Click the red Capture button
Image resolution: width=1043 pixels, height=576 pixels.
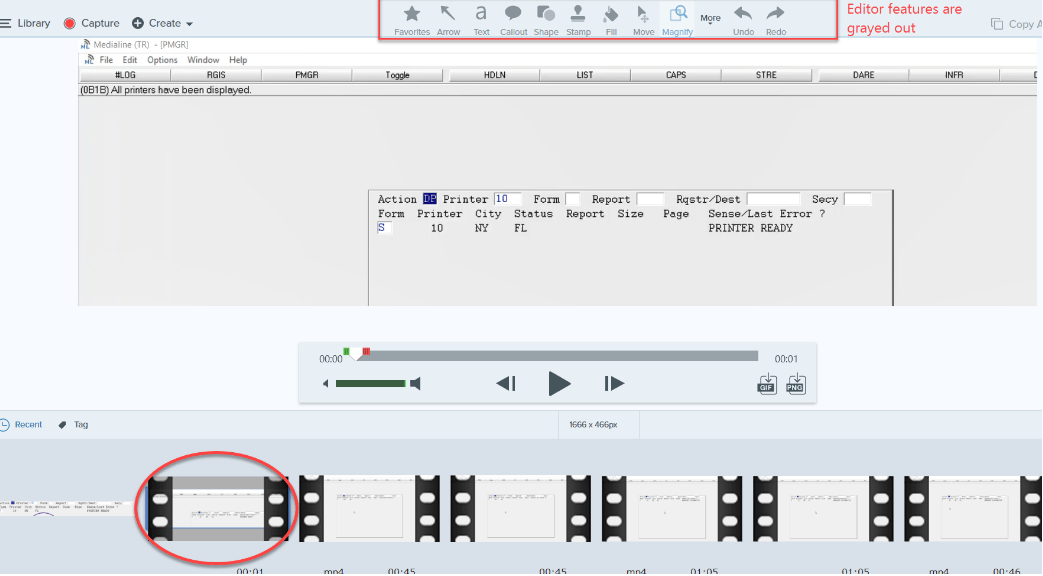click(x=91, y=23)
